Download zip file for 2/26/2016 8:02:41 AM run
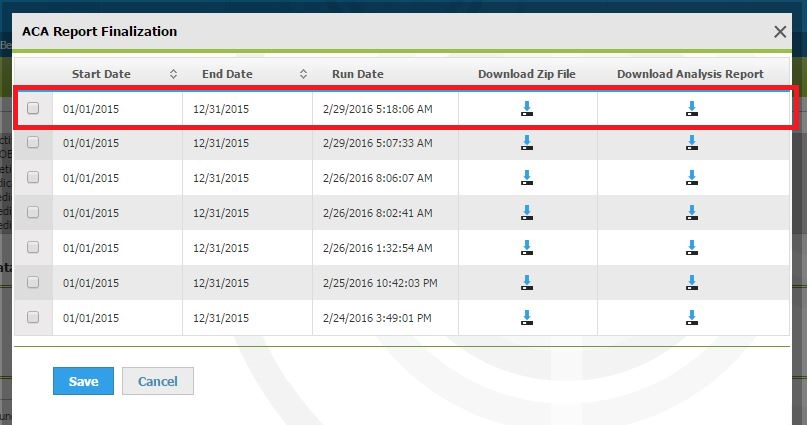Screen dimensions: 807x425 click(527, 213)
